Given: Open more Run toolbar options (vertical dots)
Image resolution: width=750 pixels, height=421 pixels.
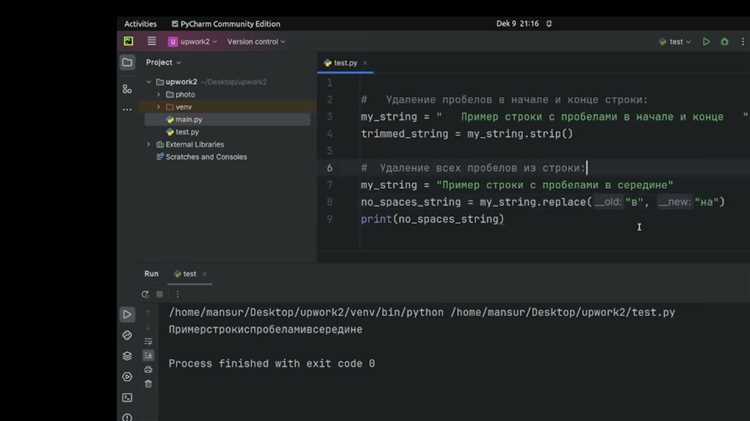Looking at the screenshot, I should pyautogui.click(x=177, y=294).
